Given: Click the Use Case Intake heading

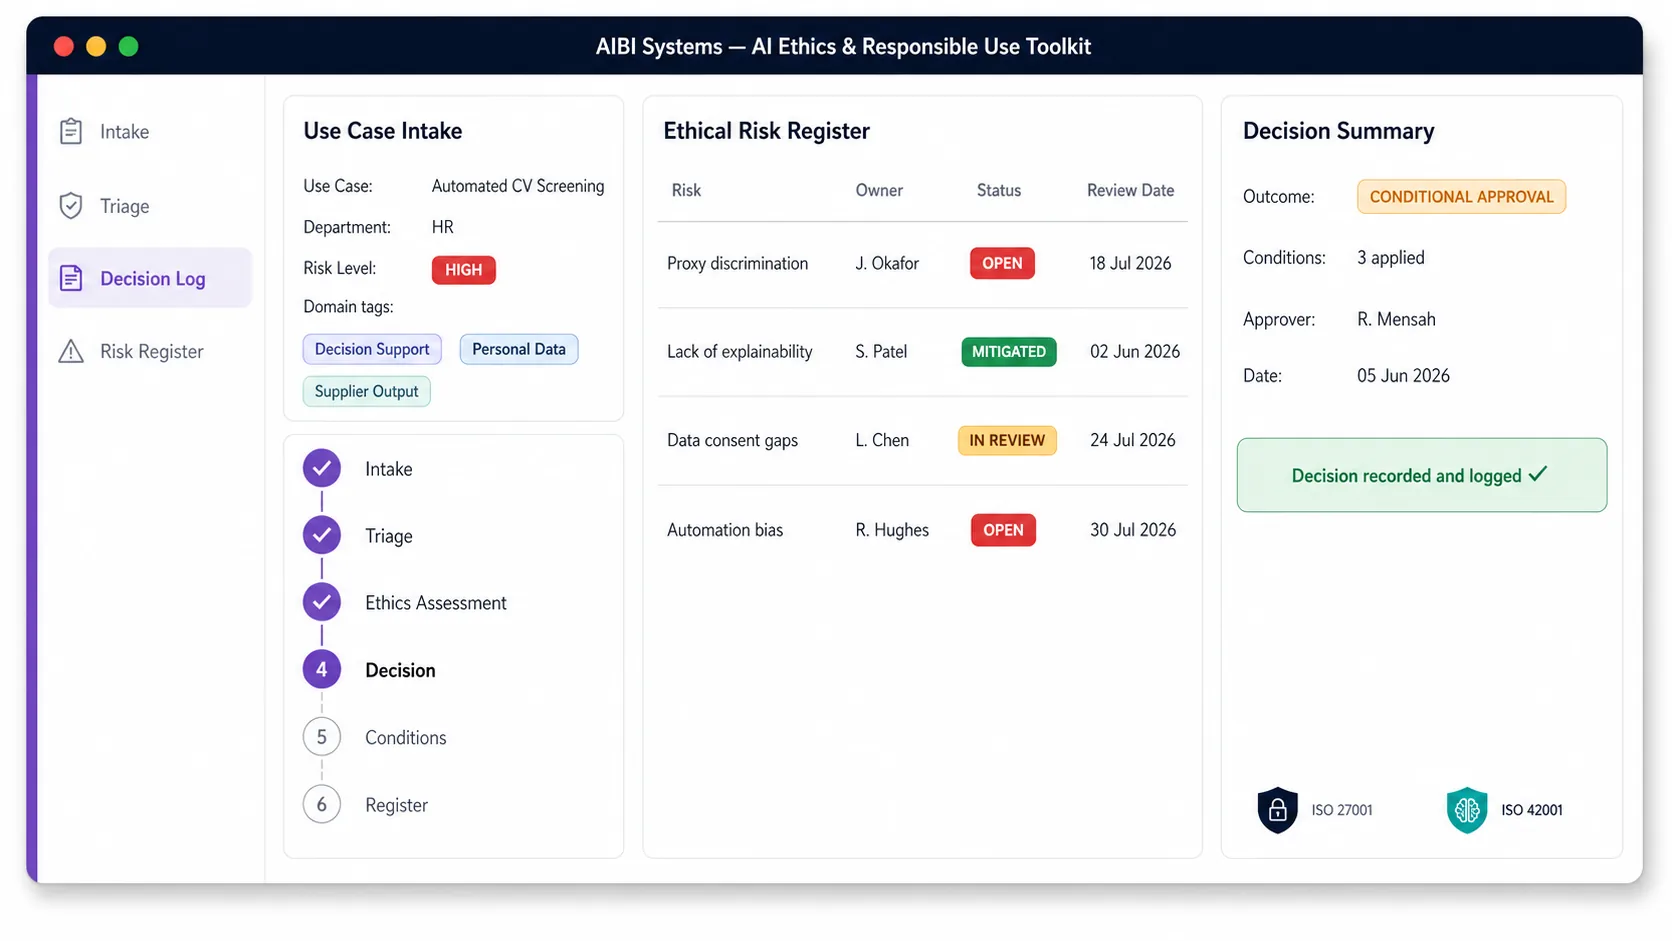Looking at the screenshot, I should (383, 131).
